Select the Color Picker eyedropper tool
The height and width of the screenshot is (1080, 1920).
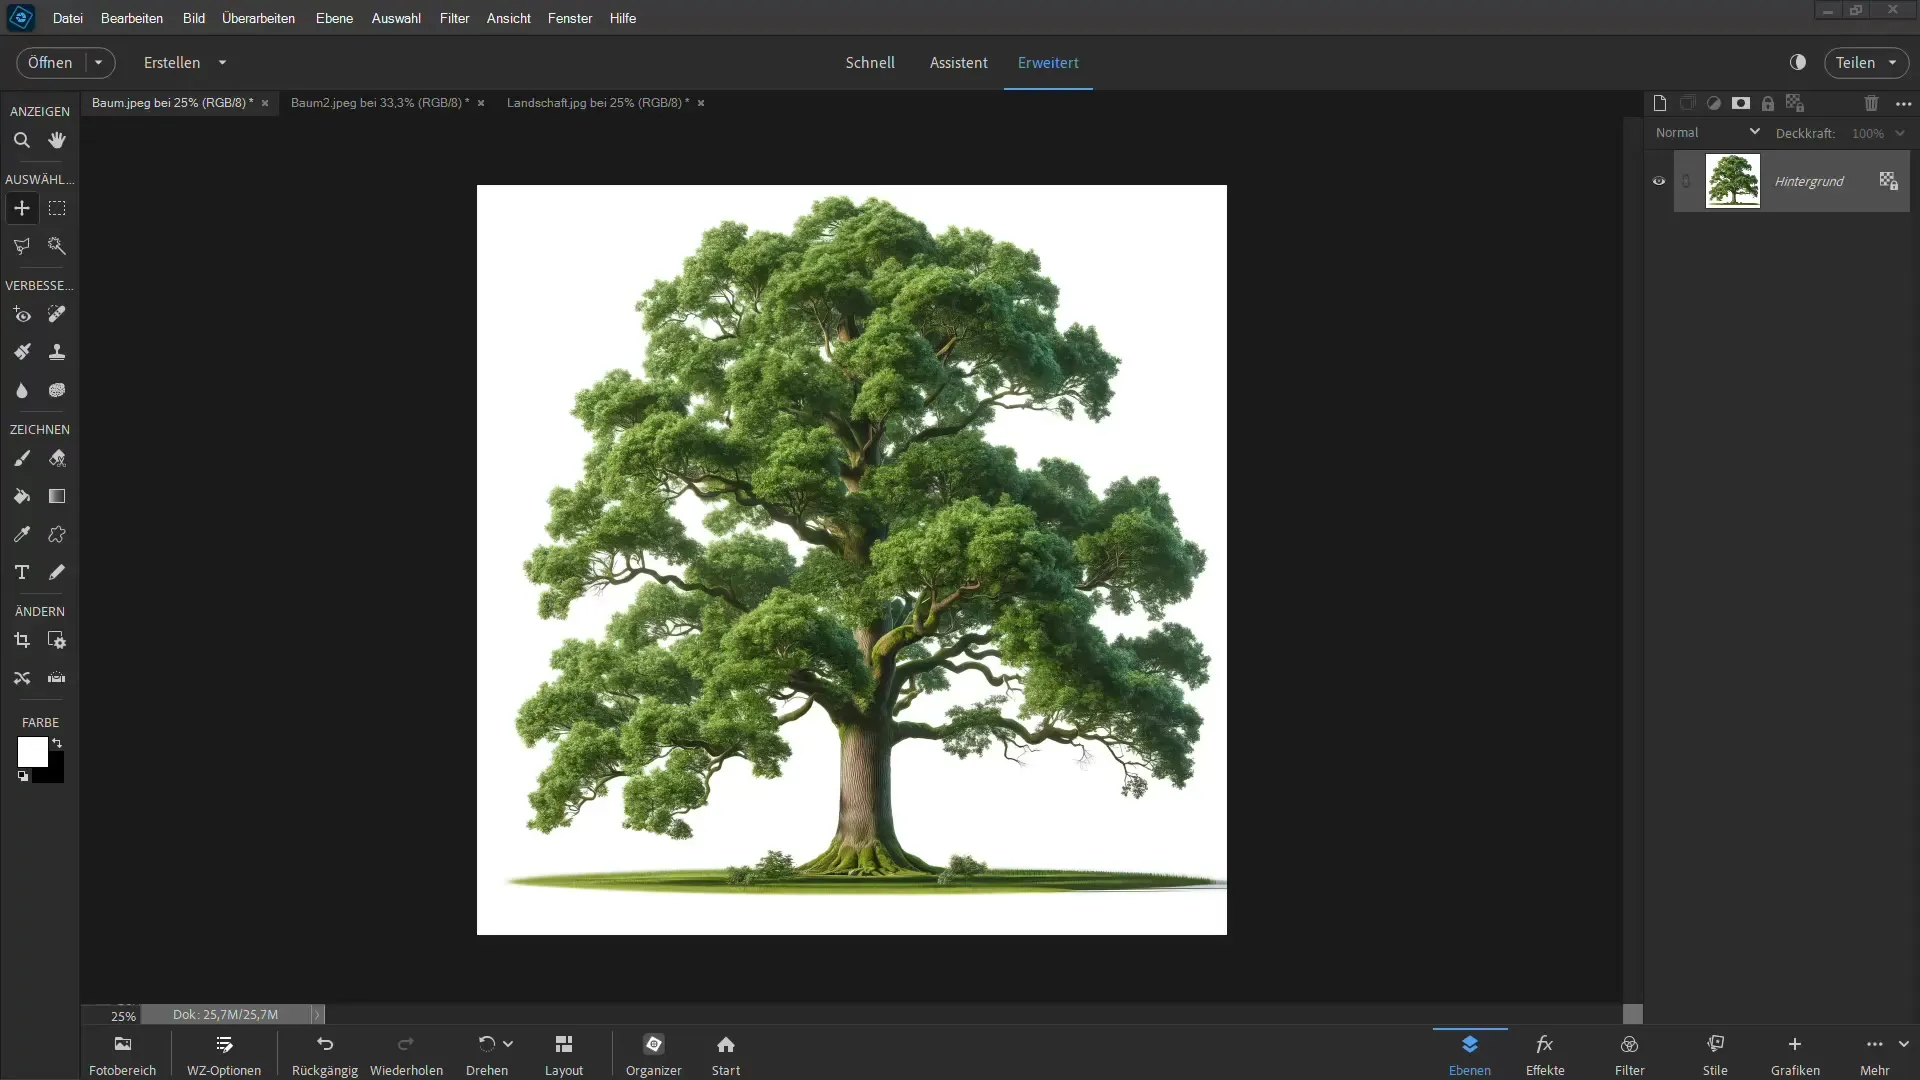point(21,534)
